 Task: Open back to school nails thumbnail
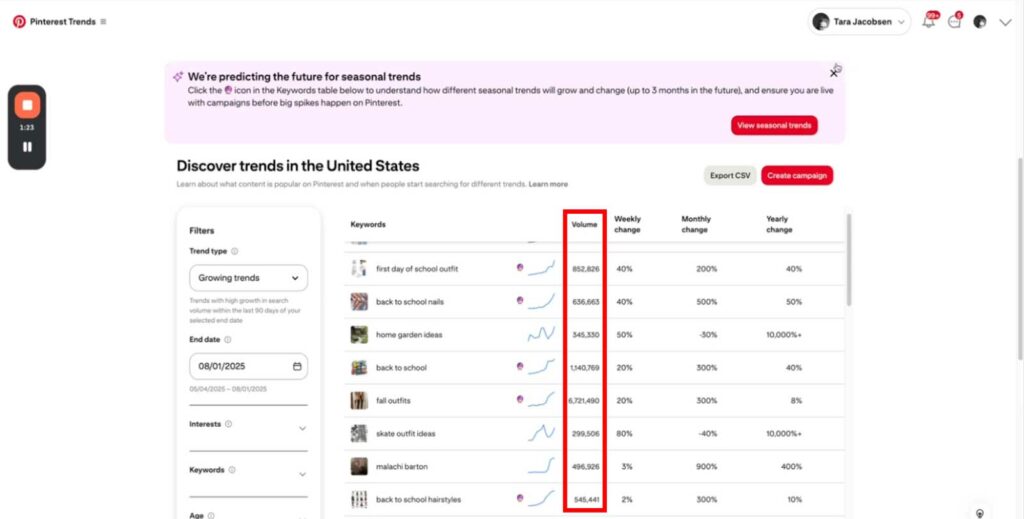[359, 302]
